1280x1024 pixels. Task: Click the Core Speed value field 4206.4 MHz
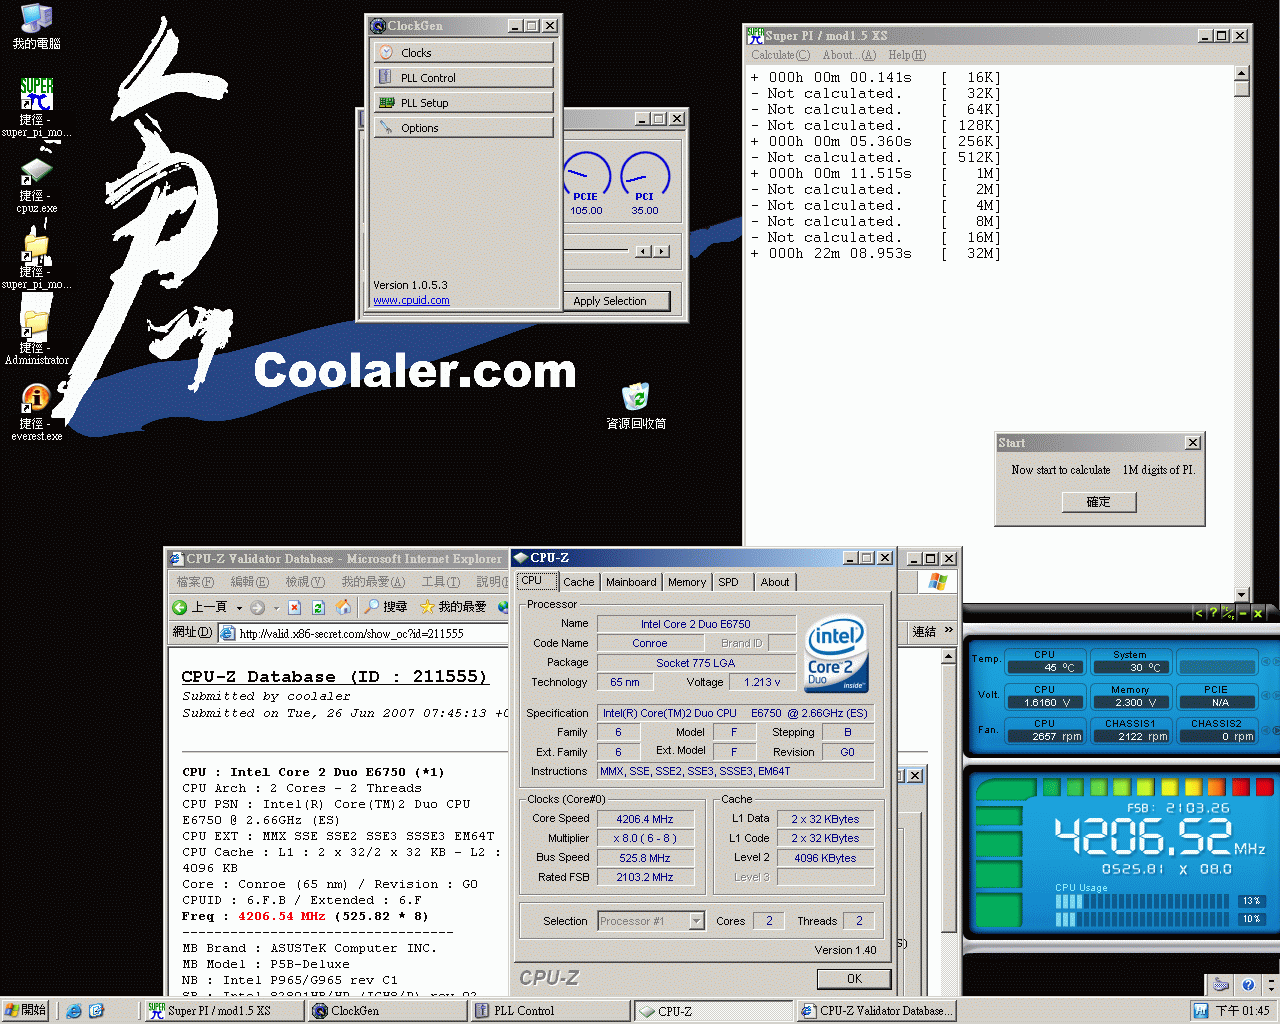644,819
